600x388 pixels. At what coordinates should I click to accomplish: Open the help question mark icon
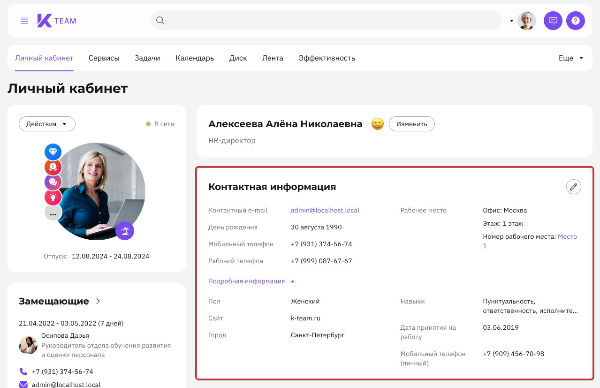tap(576, 21)
